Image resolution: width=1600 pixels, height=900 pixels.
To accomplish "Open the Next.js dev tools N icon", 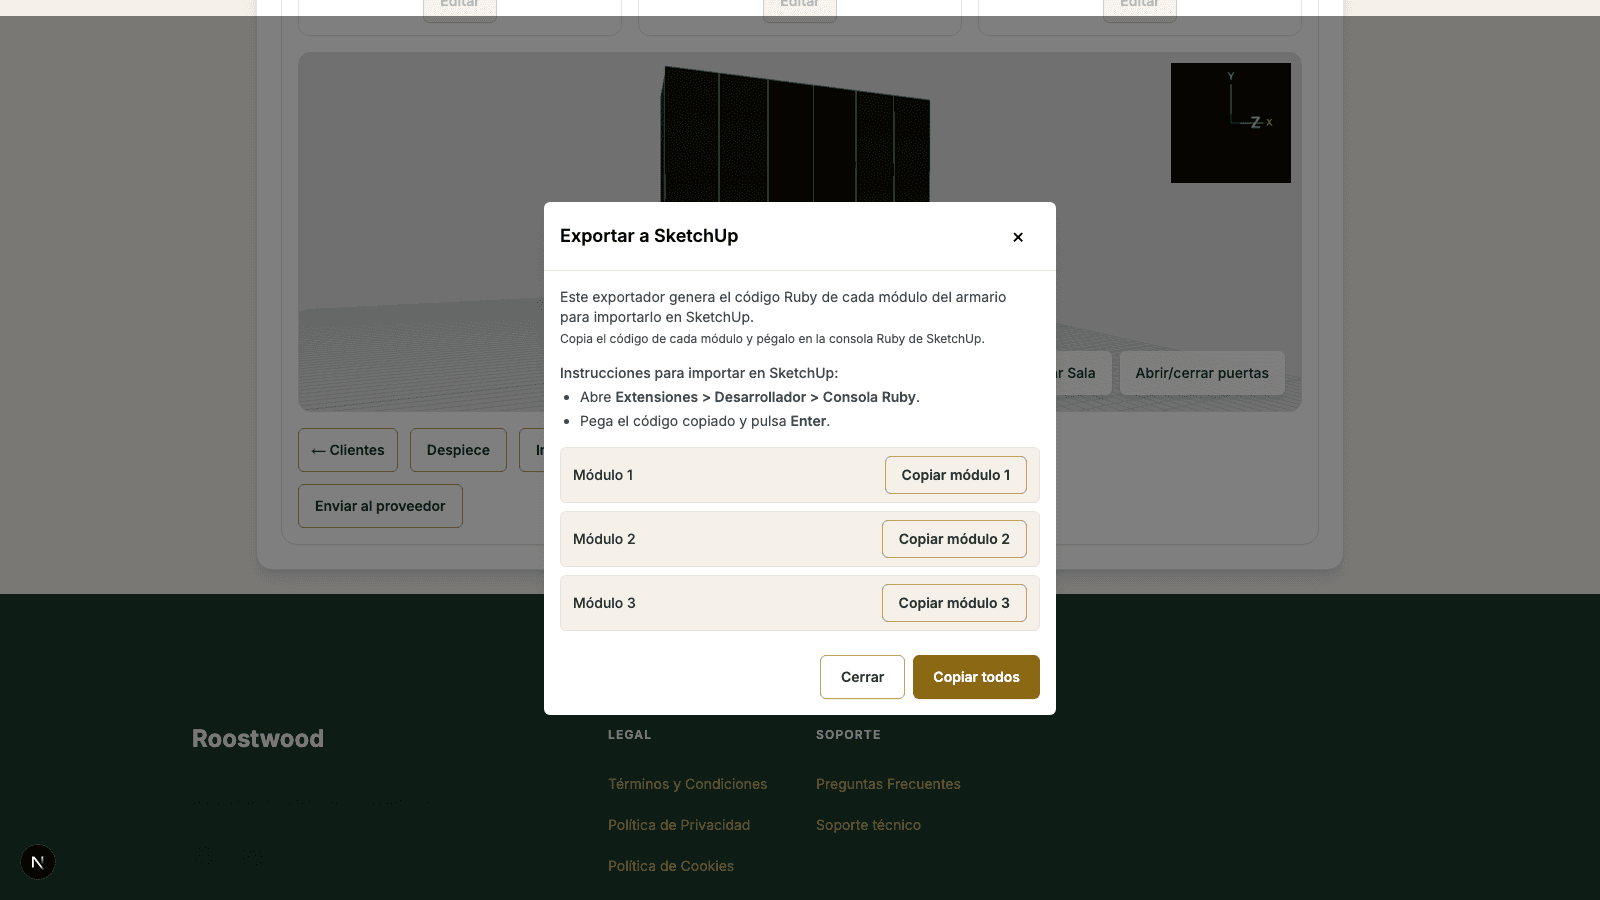I will coord(38,862).
